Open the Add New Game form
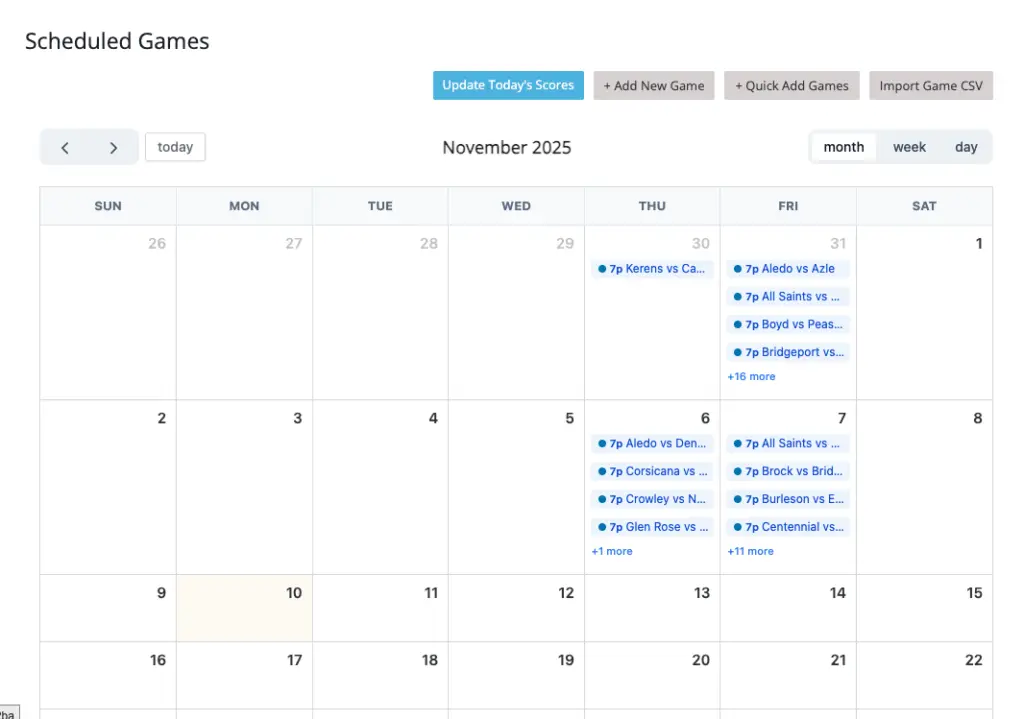Viewport: 1024px width, 719px height. [x=653, y=85]
